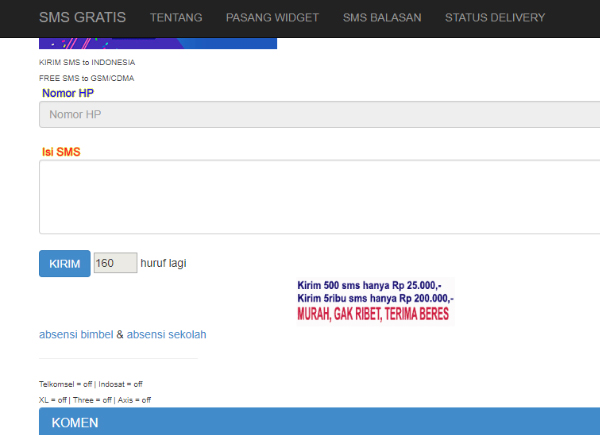Click the 'Isi SMS' orange label
Image resolution: width=600 pixels, height=435 pixels.
[61, 152]
